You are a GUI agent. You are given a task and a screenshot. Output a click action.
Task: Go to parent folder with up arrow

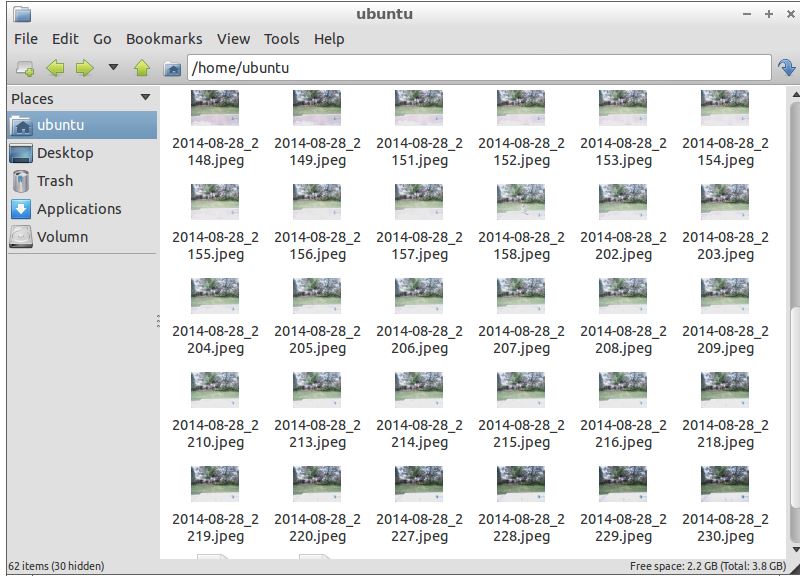[142, 68]
